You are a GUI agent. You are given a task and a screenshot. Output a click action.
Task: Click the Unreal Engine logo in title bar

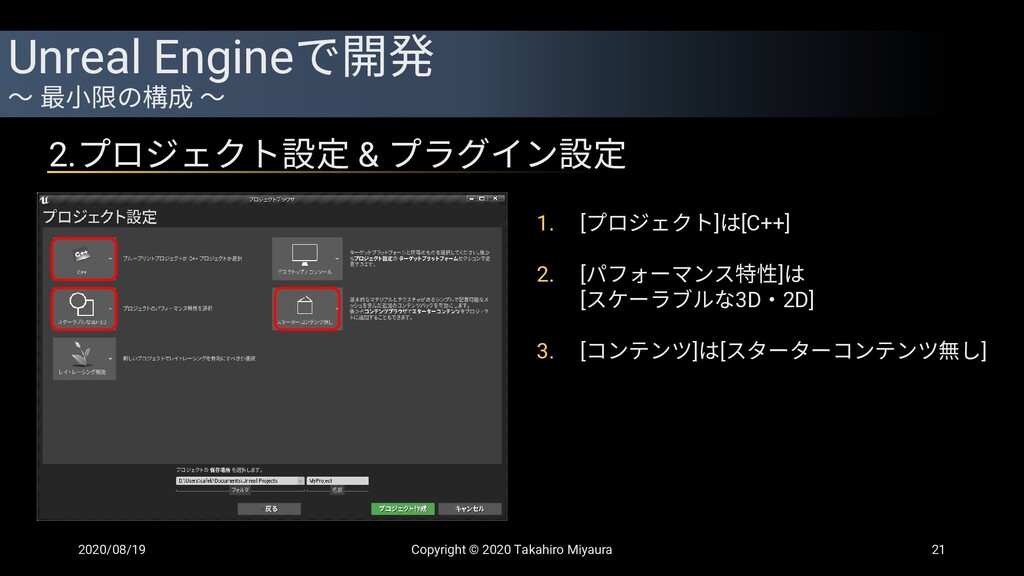[44, 199]
